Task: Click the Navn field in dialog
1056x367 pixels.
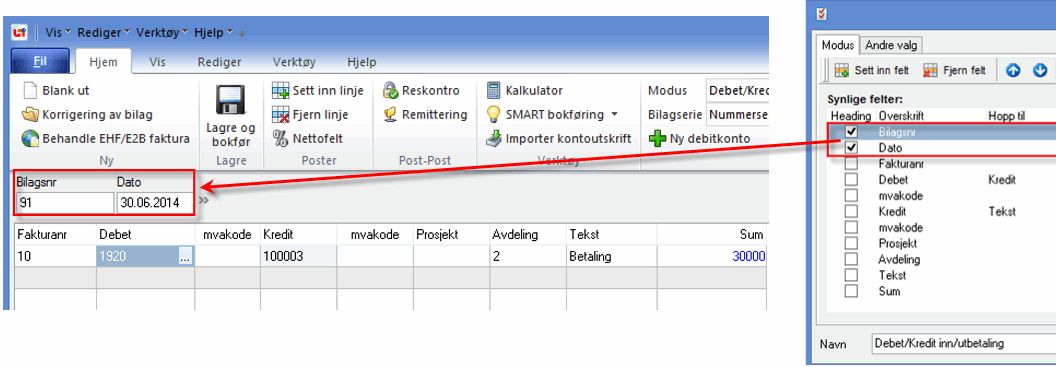Action: 964,343
